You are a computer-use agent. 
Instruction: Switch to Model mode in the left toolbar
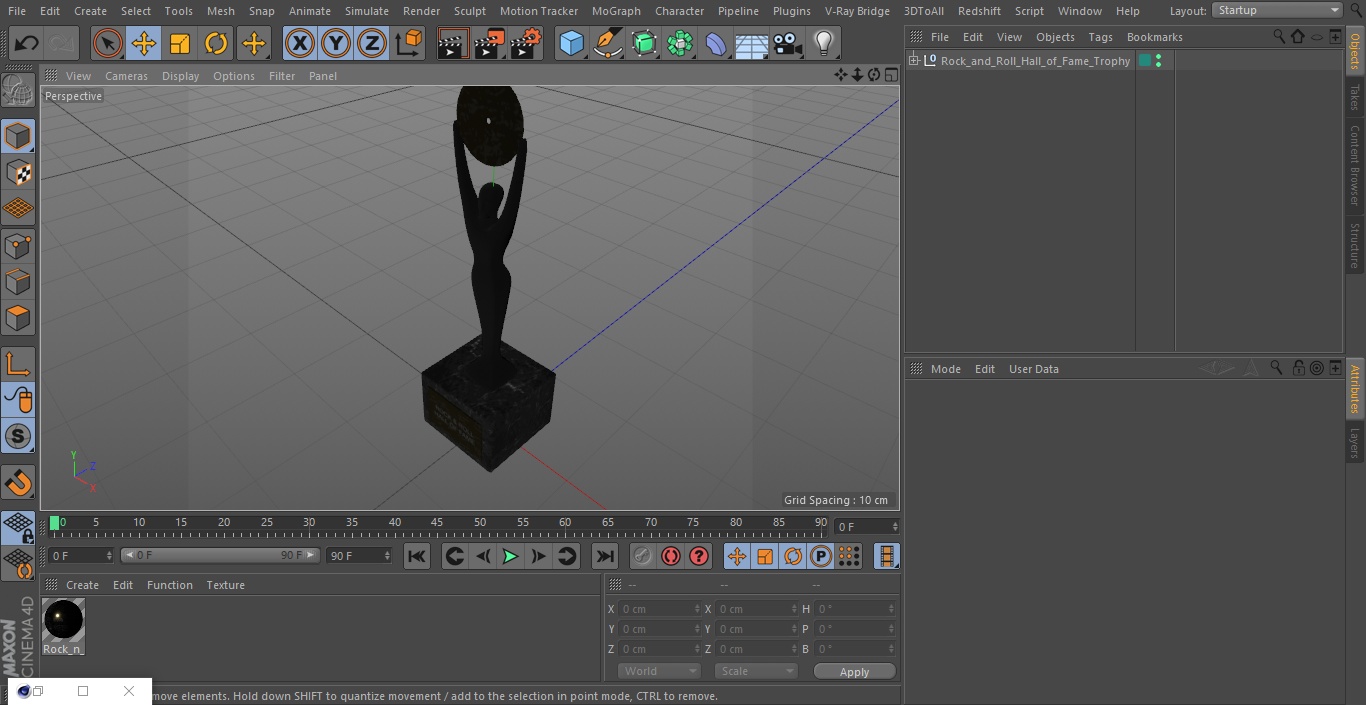pyautogui.click(x=18, y=135)
